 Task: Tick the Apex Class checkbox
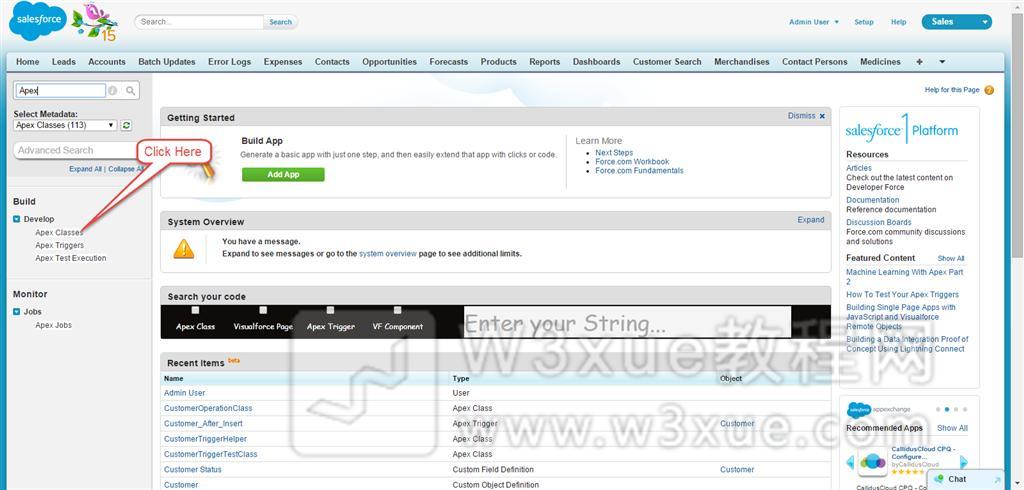coord(195,310)
